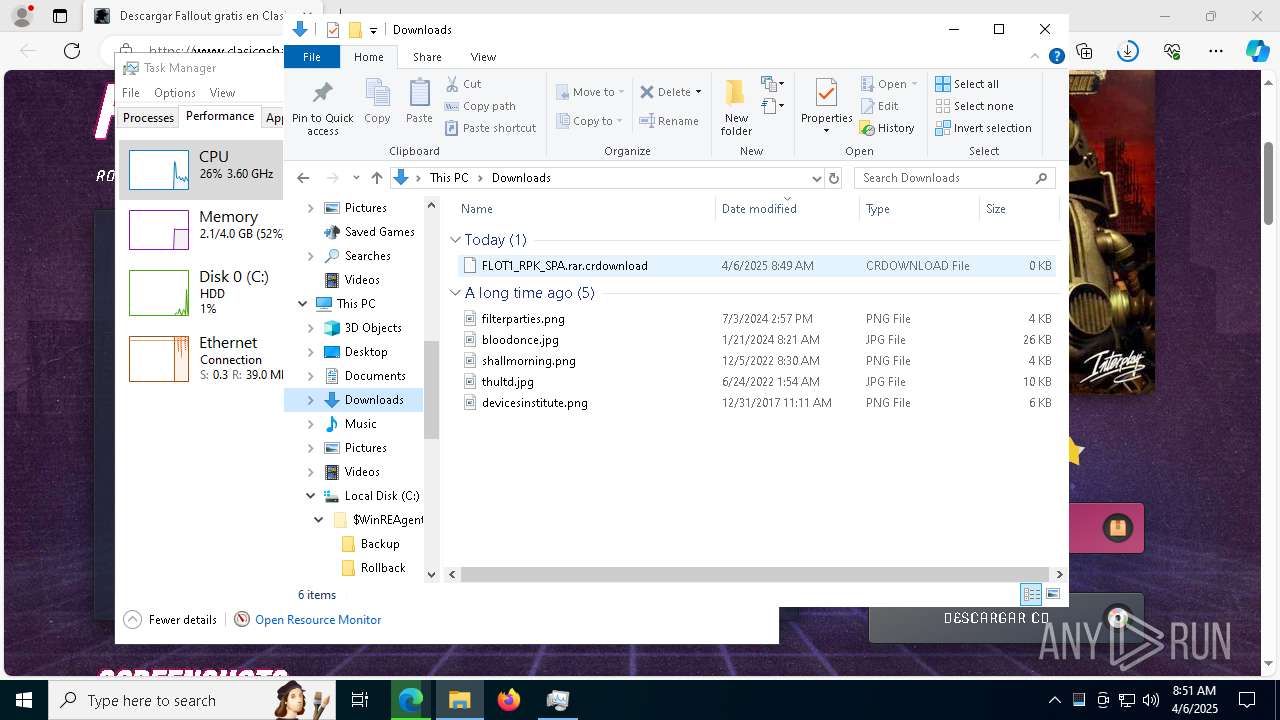The height and width of the screenshot is (720, 1280).
Task: Switch to large icons view layout
Action: coord(1053,594)
